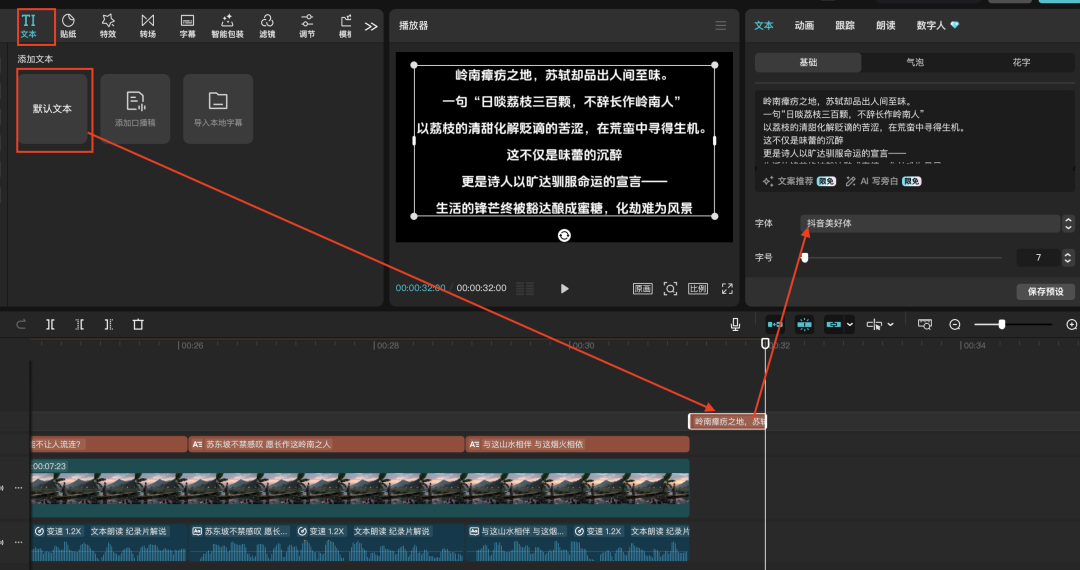
Task: Click AI 写旁白 narration button
Action: pos(883,181)
